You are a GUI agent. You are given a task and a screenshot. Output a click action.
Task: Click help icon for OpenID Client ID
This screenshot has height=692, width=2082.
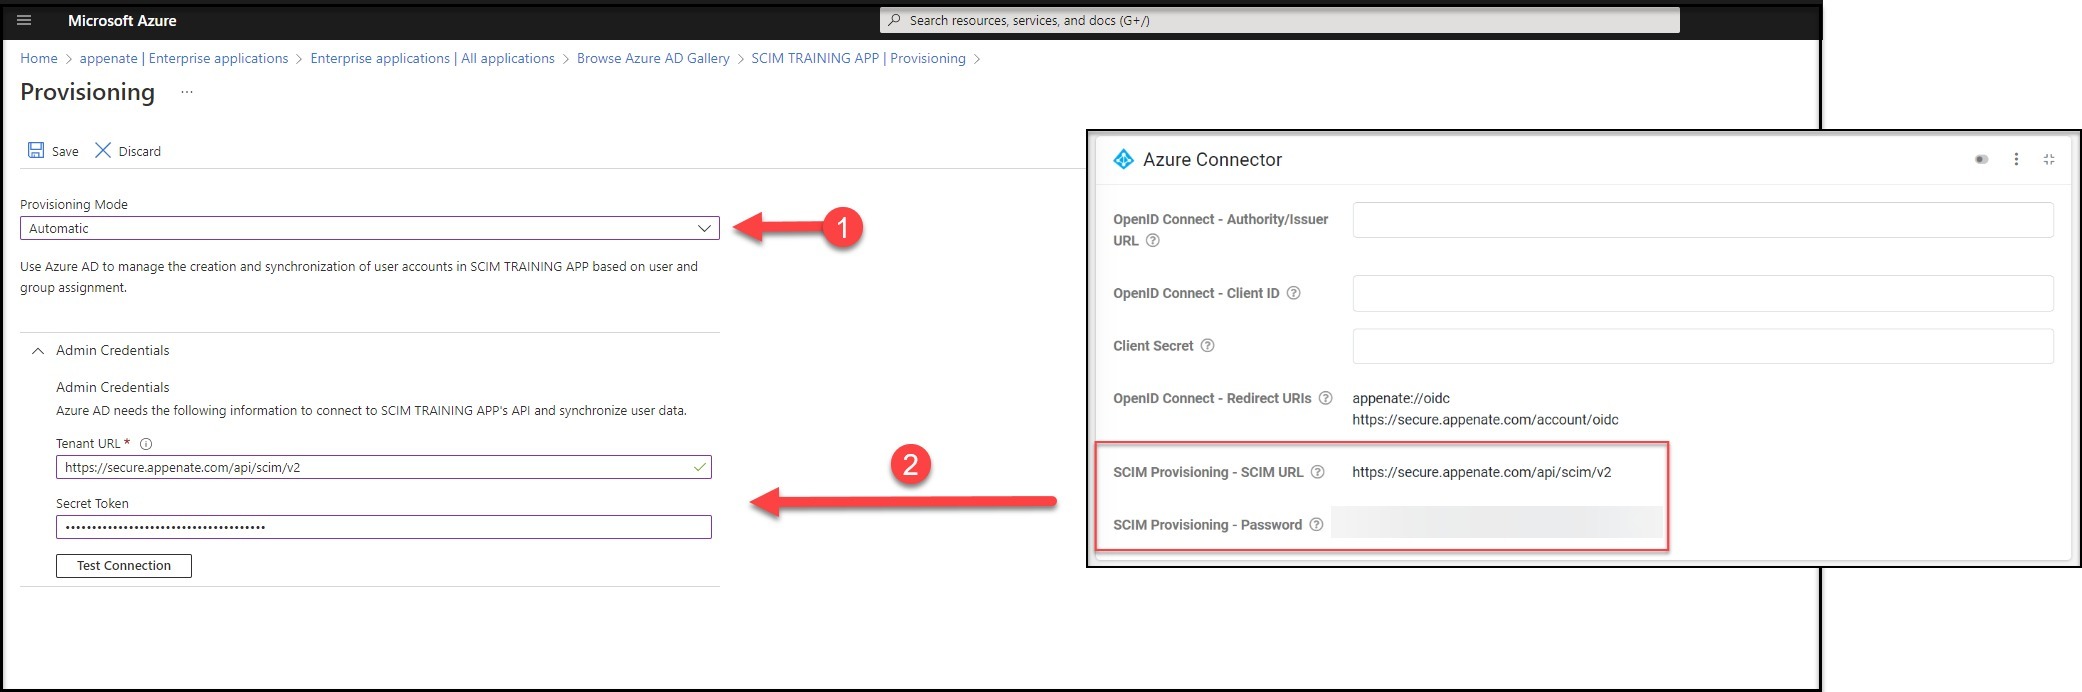1293,293
